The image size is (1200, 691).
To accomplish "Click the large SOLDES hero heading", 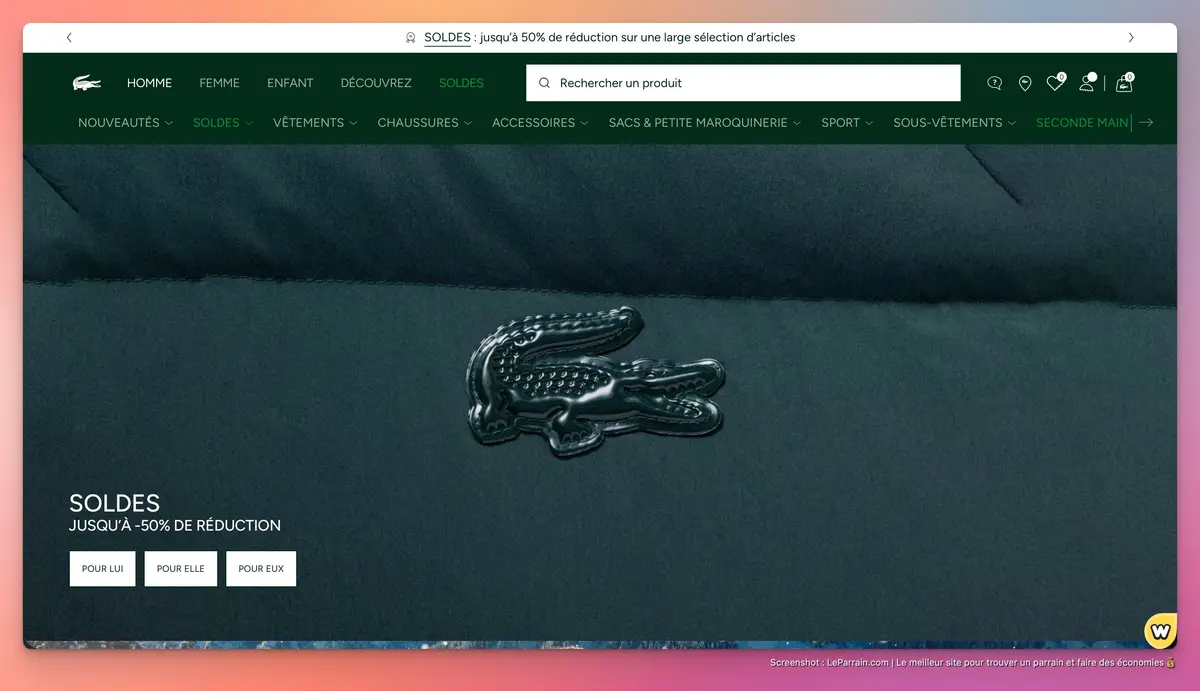I will click(x=115, y=503).
